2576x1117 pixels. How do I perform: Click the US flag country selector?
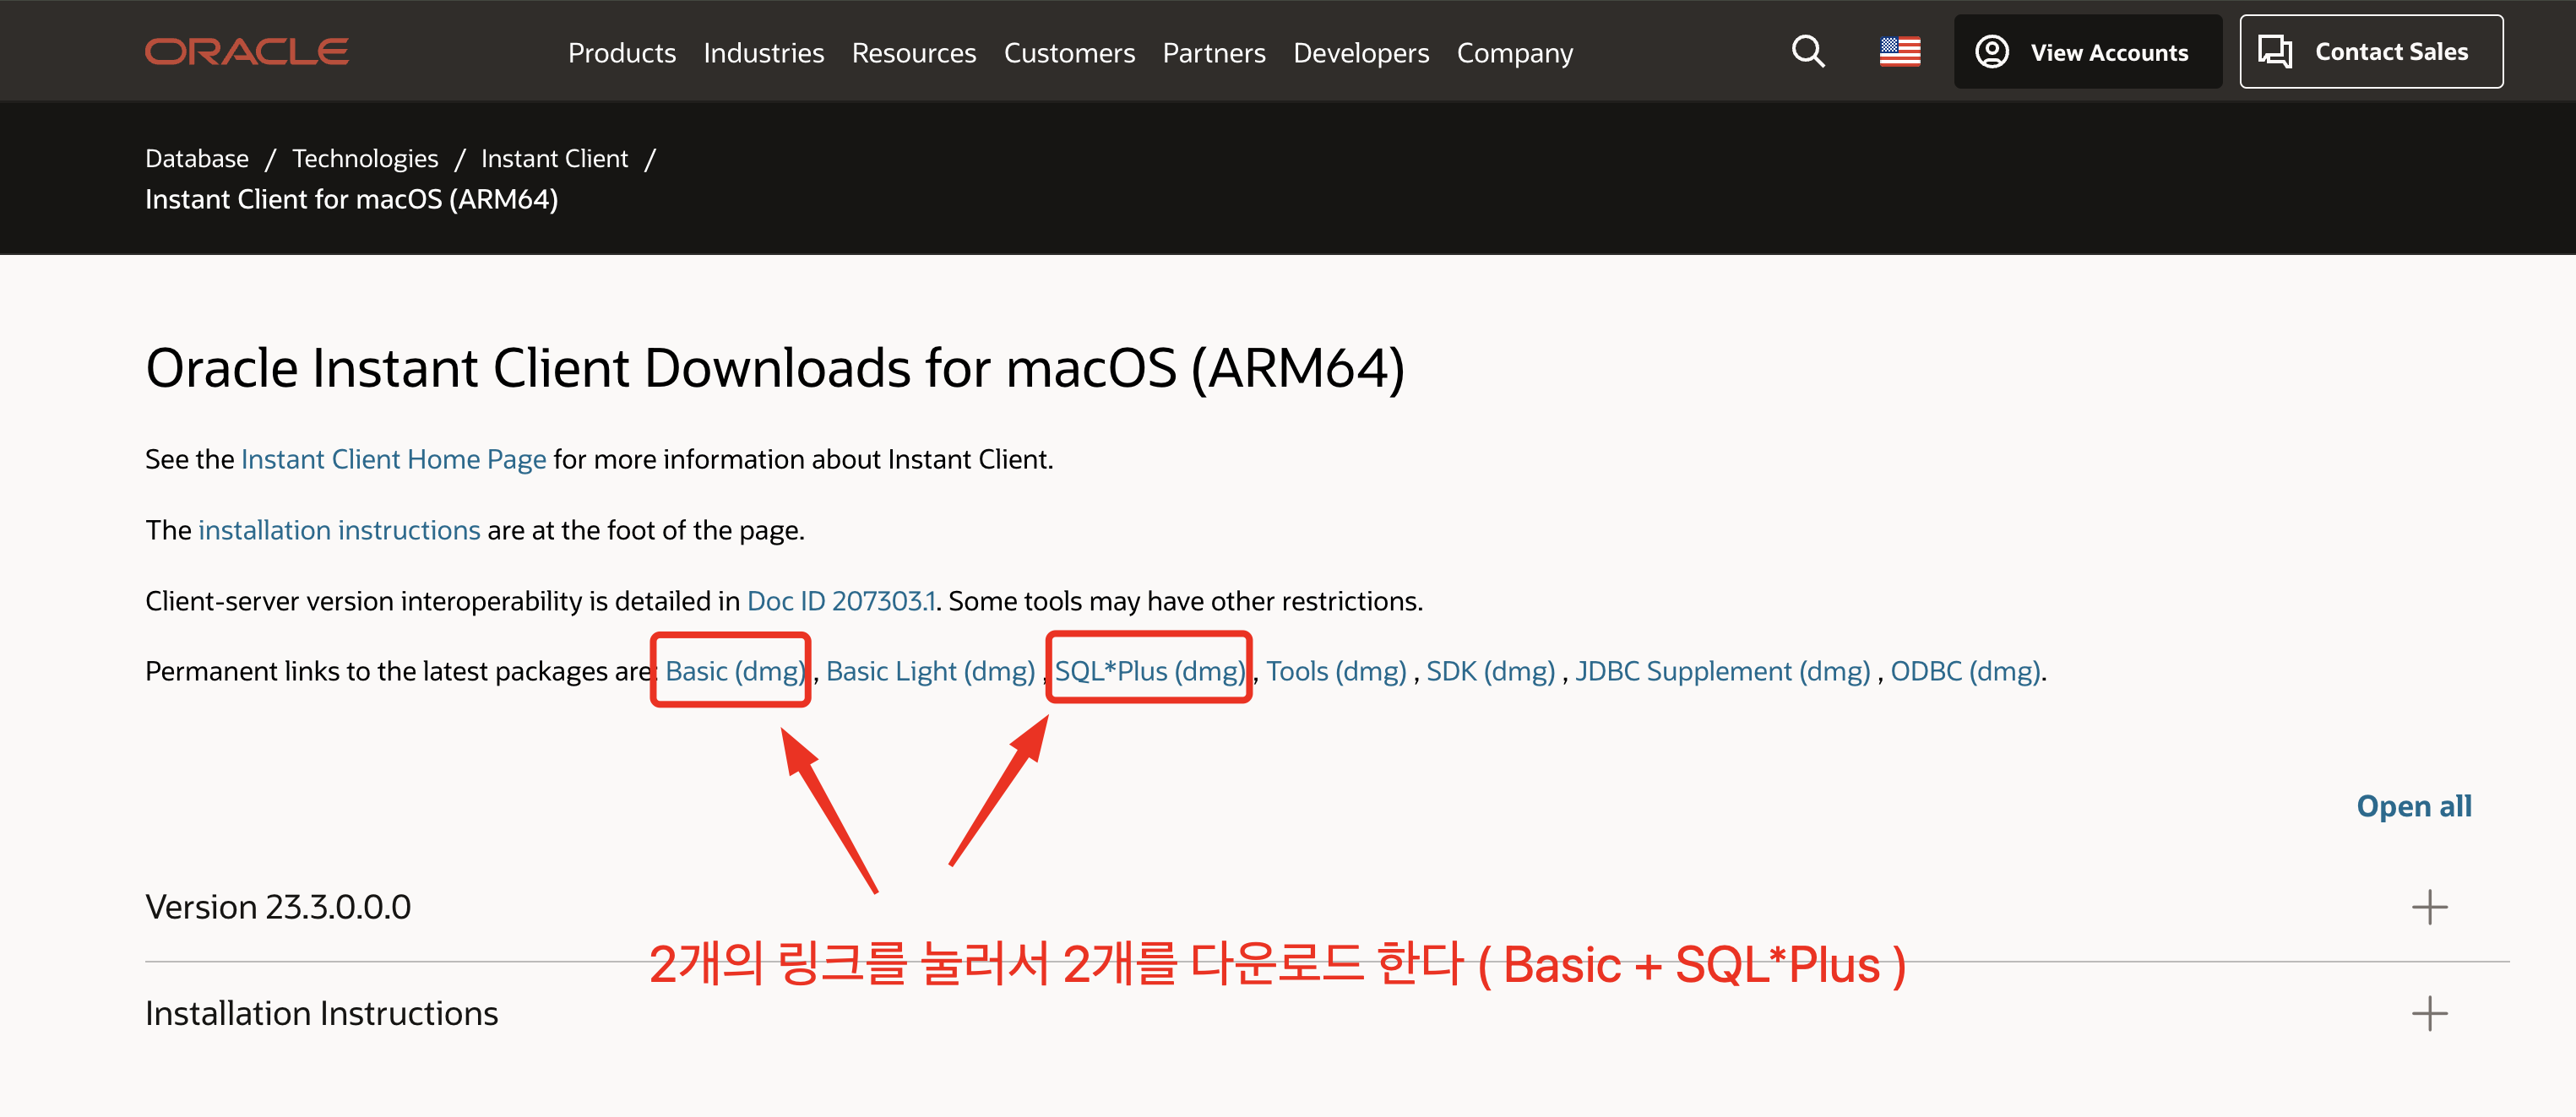coord(1899,52)
